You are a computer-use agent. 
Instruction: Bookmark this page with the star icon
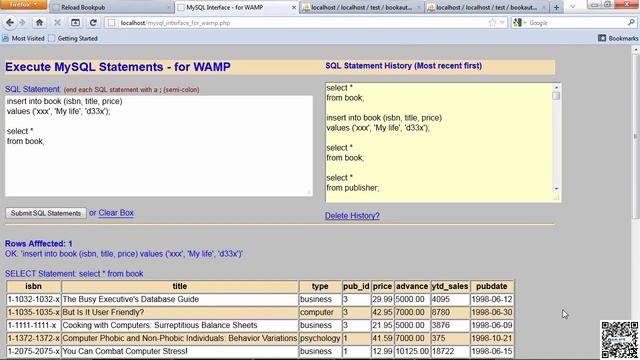[x=492, y=23]
